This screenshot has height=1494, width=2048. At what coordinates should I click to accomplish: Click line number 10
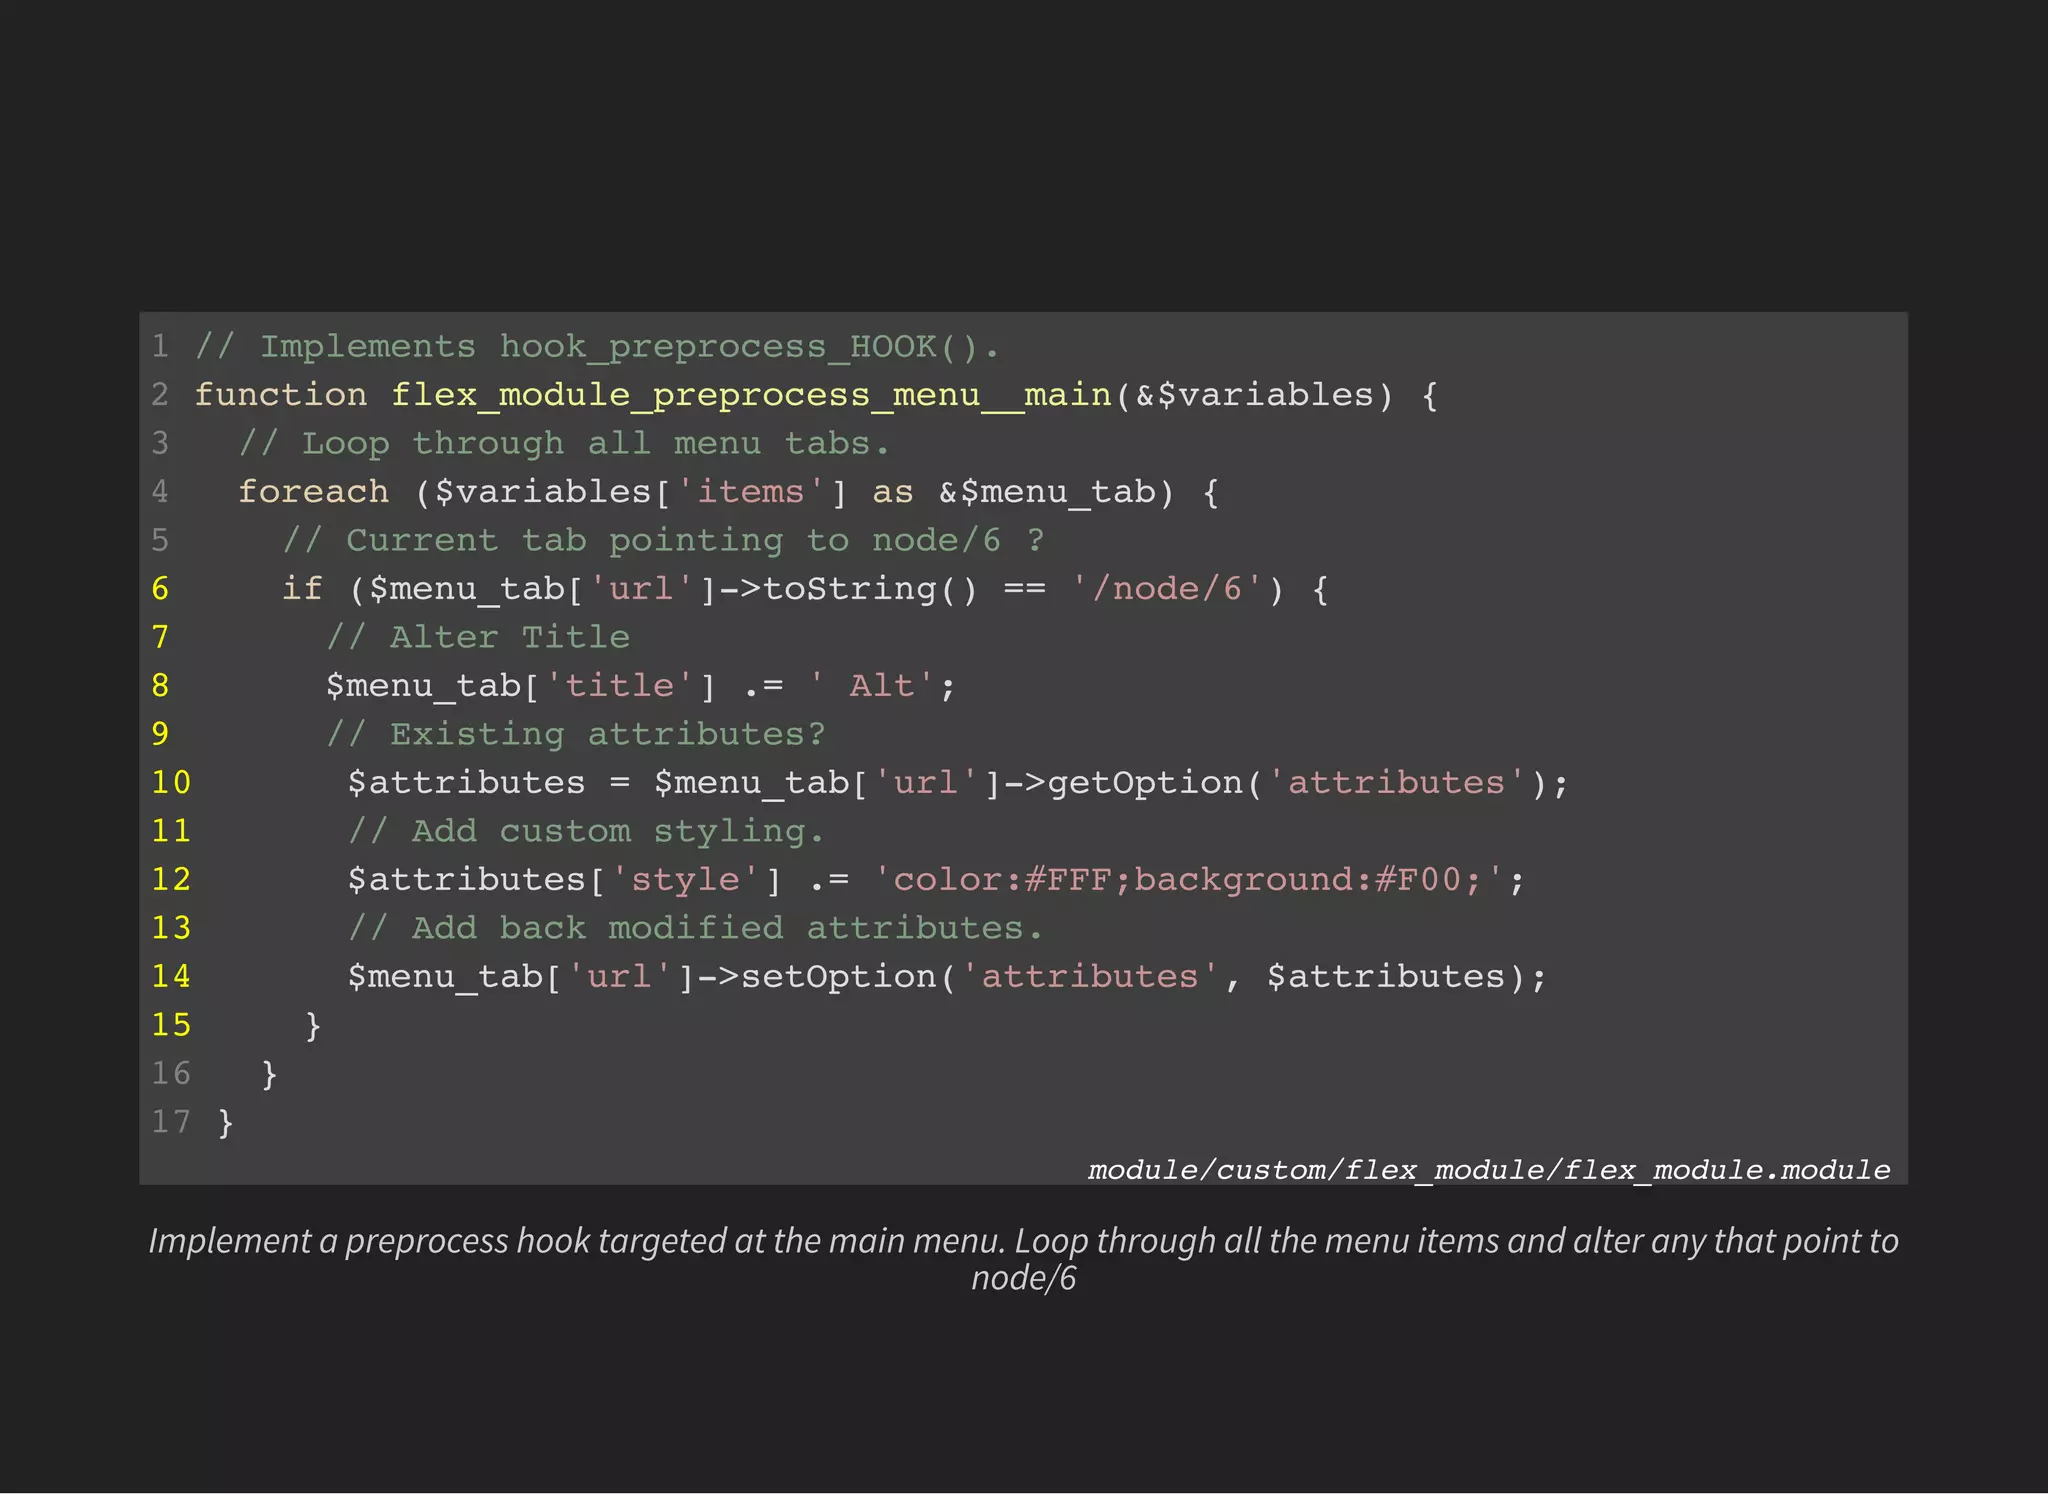pos(171,782)
